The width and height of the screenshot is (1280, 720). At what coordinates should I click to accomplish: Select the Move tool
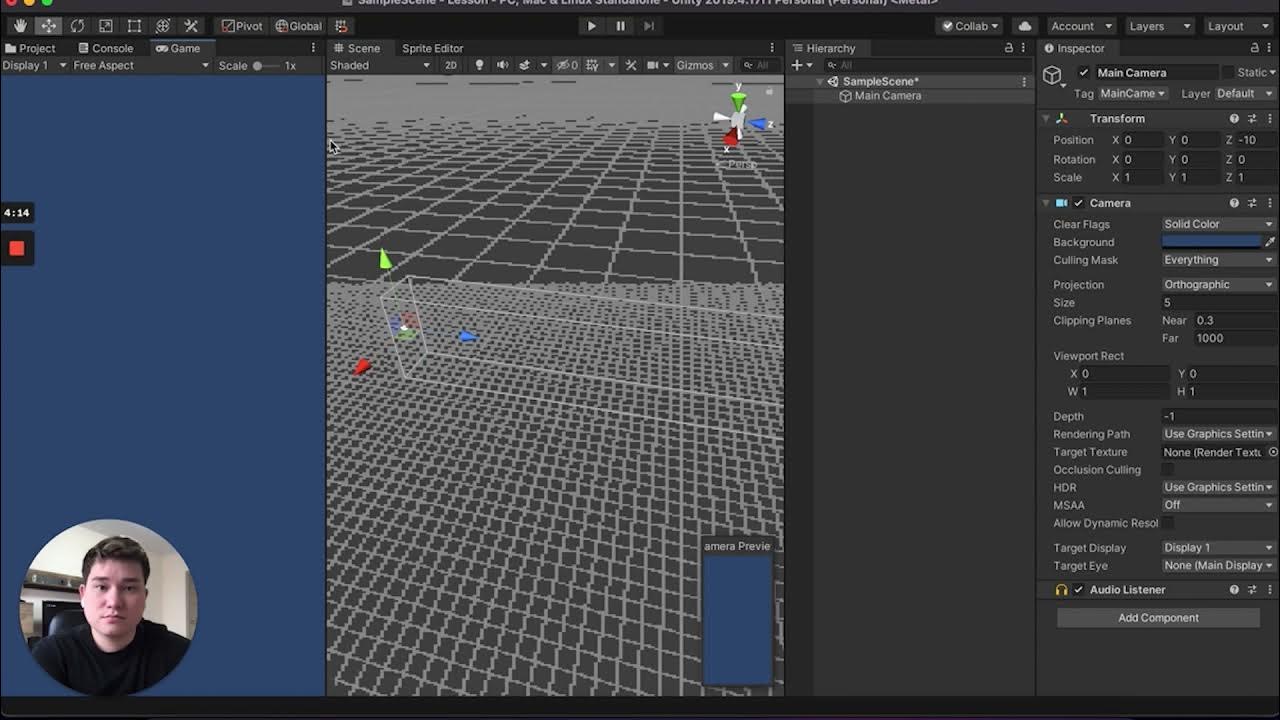48,26
